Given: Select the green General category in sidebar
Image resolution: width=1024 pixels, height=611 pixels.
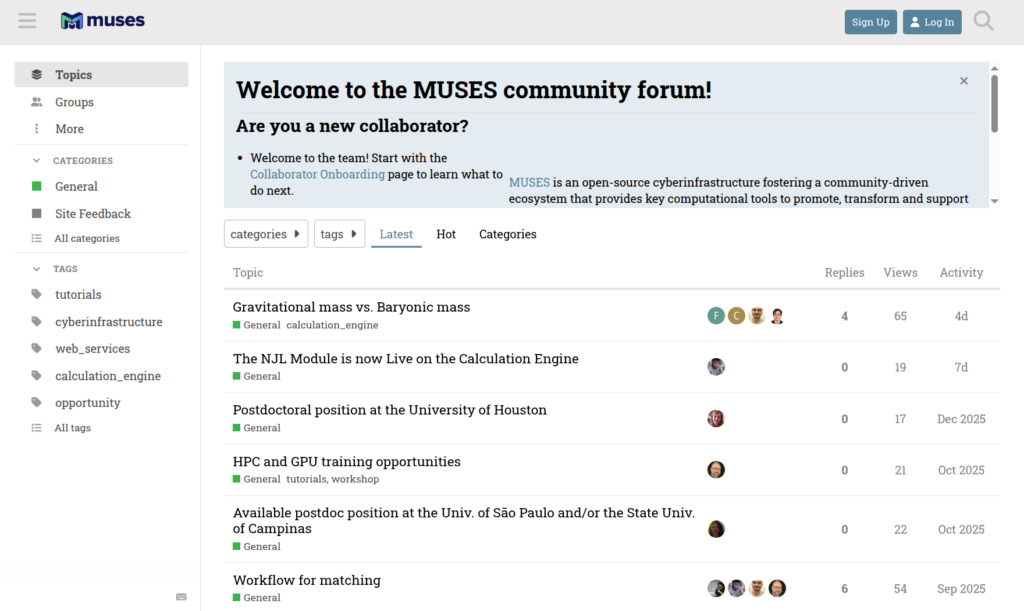Looking at the screenshot, I should tap(76, 187).
